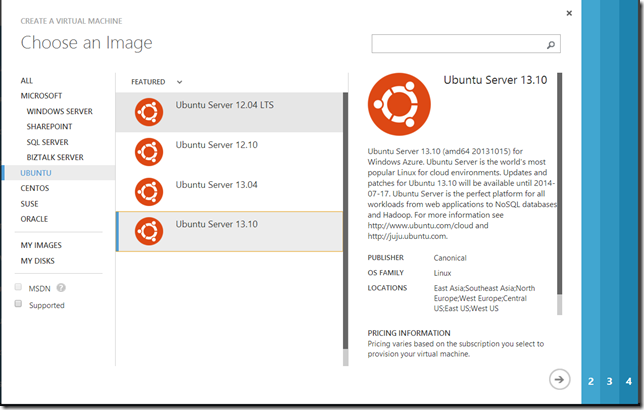Click the Ubuntu logo beside Ubuntu Server 13.04
644x410 pixels.
click(x=149, y=191)
